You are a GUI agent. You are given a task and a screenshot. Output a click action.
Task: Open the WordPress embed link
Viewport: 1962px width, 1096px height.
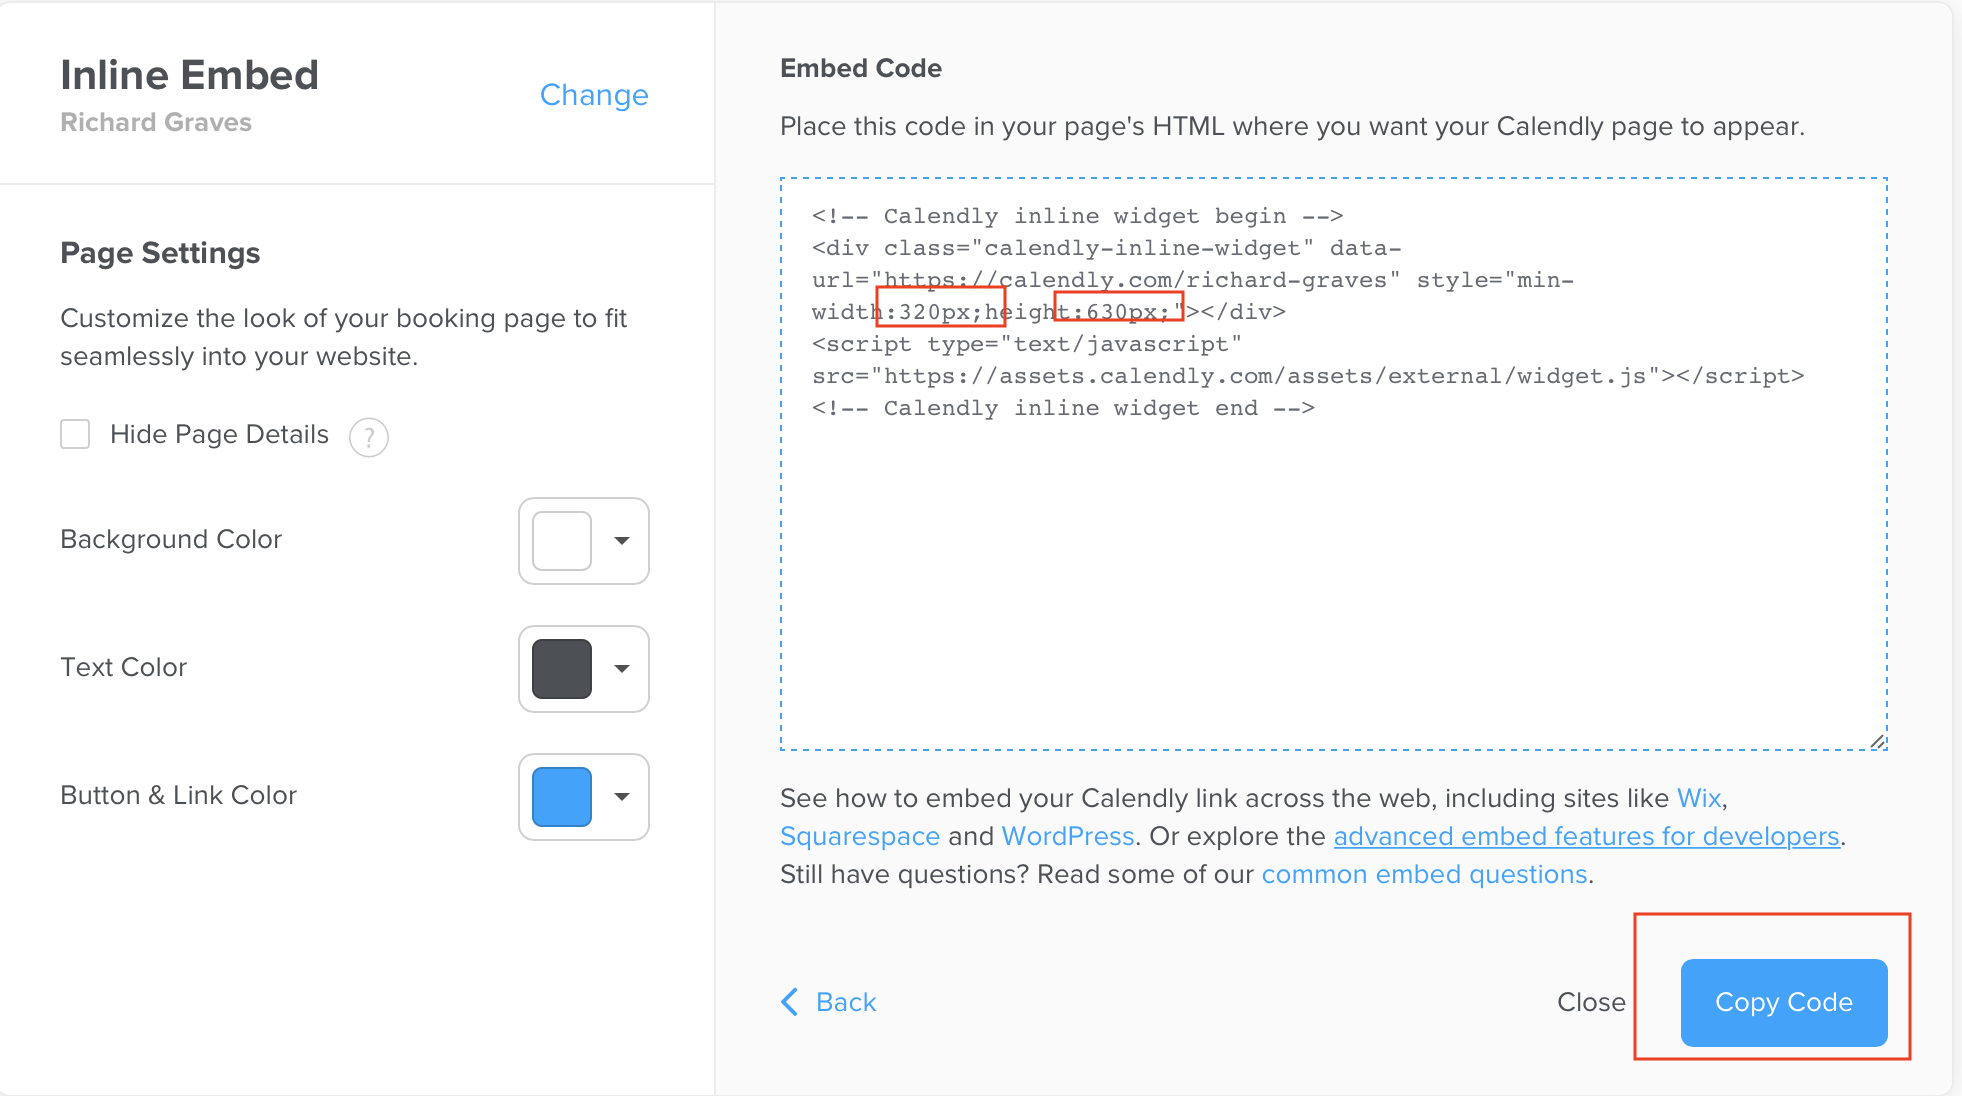[1067, 836]
